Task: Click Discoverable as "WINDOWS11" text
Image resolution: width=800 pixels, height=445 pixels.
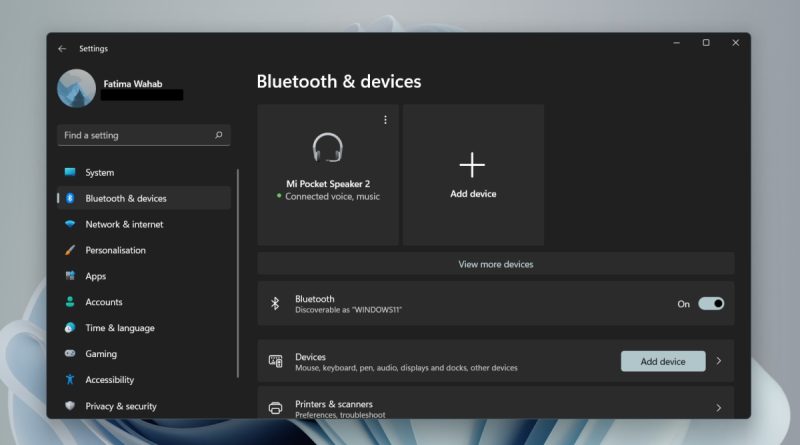Action: (x=348, y=310)
